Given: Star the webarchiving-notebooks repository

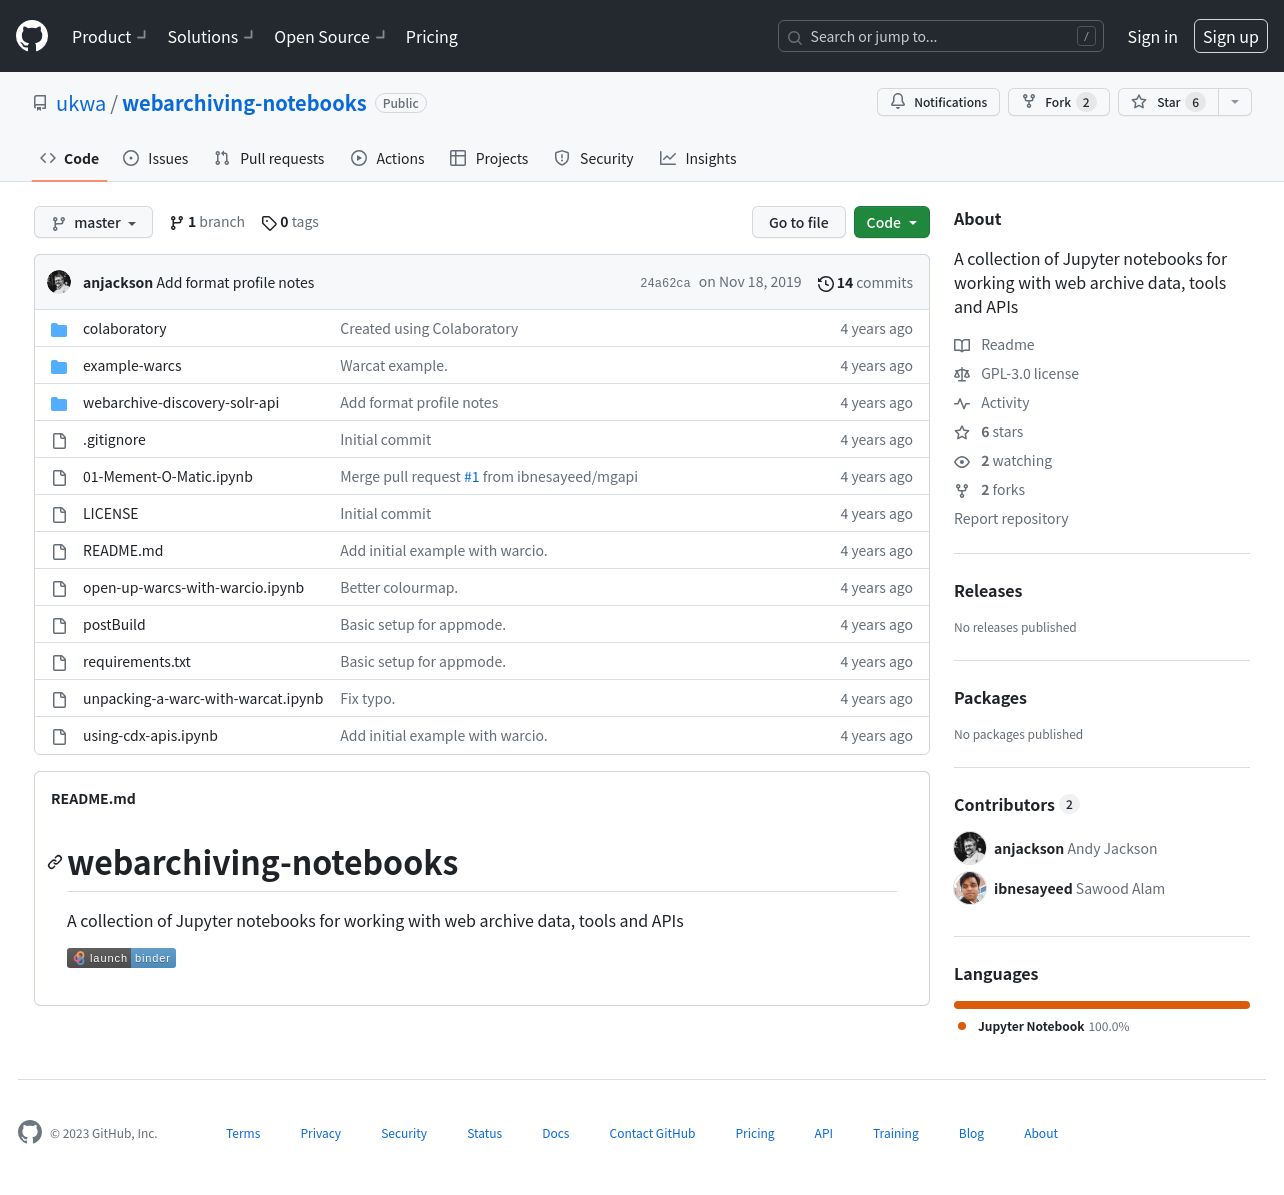Looking at the screenshot, I should (1168, 102).
